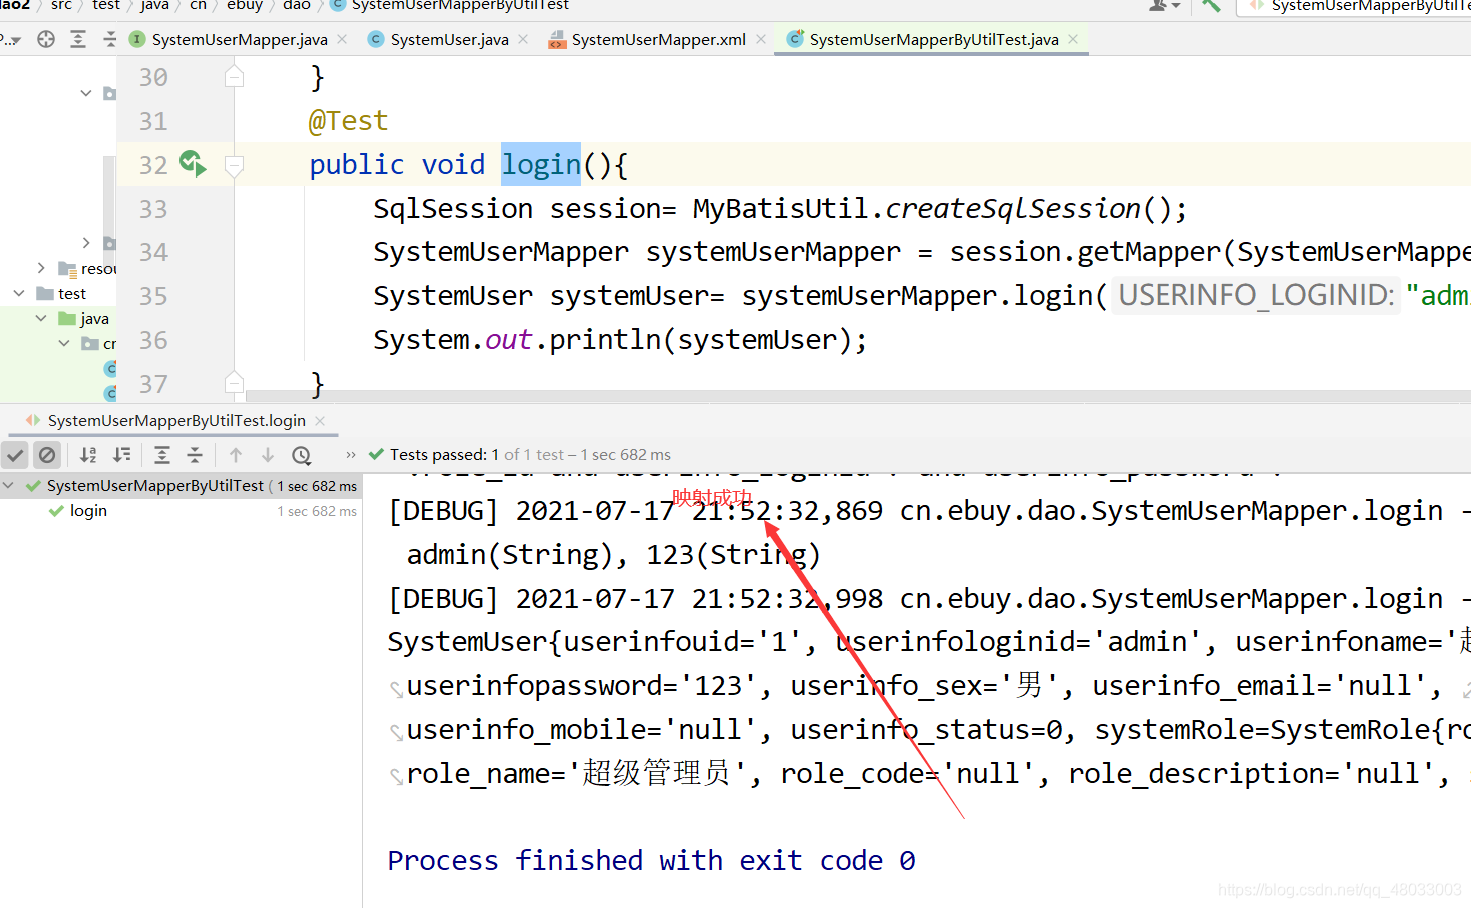
Task: Show more run toolbar actions chevron
Action: tap(351, 455)
